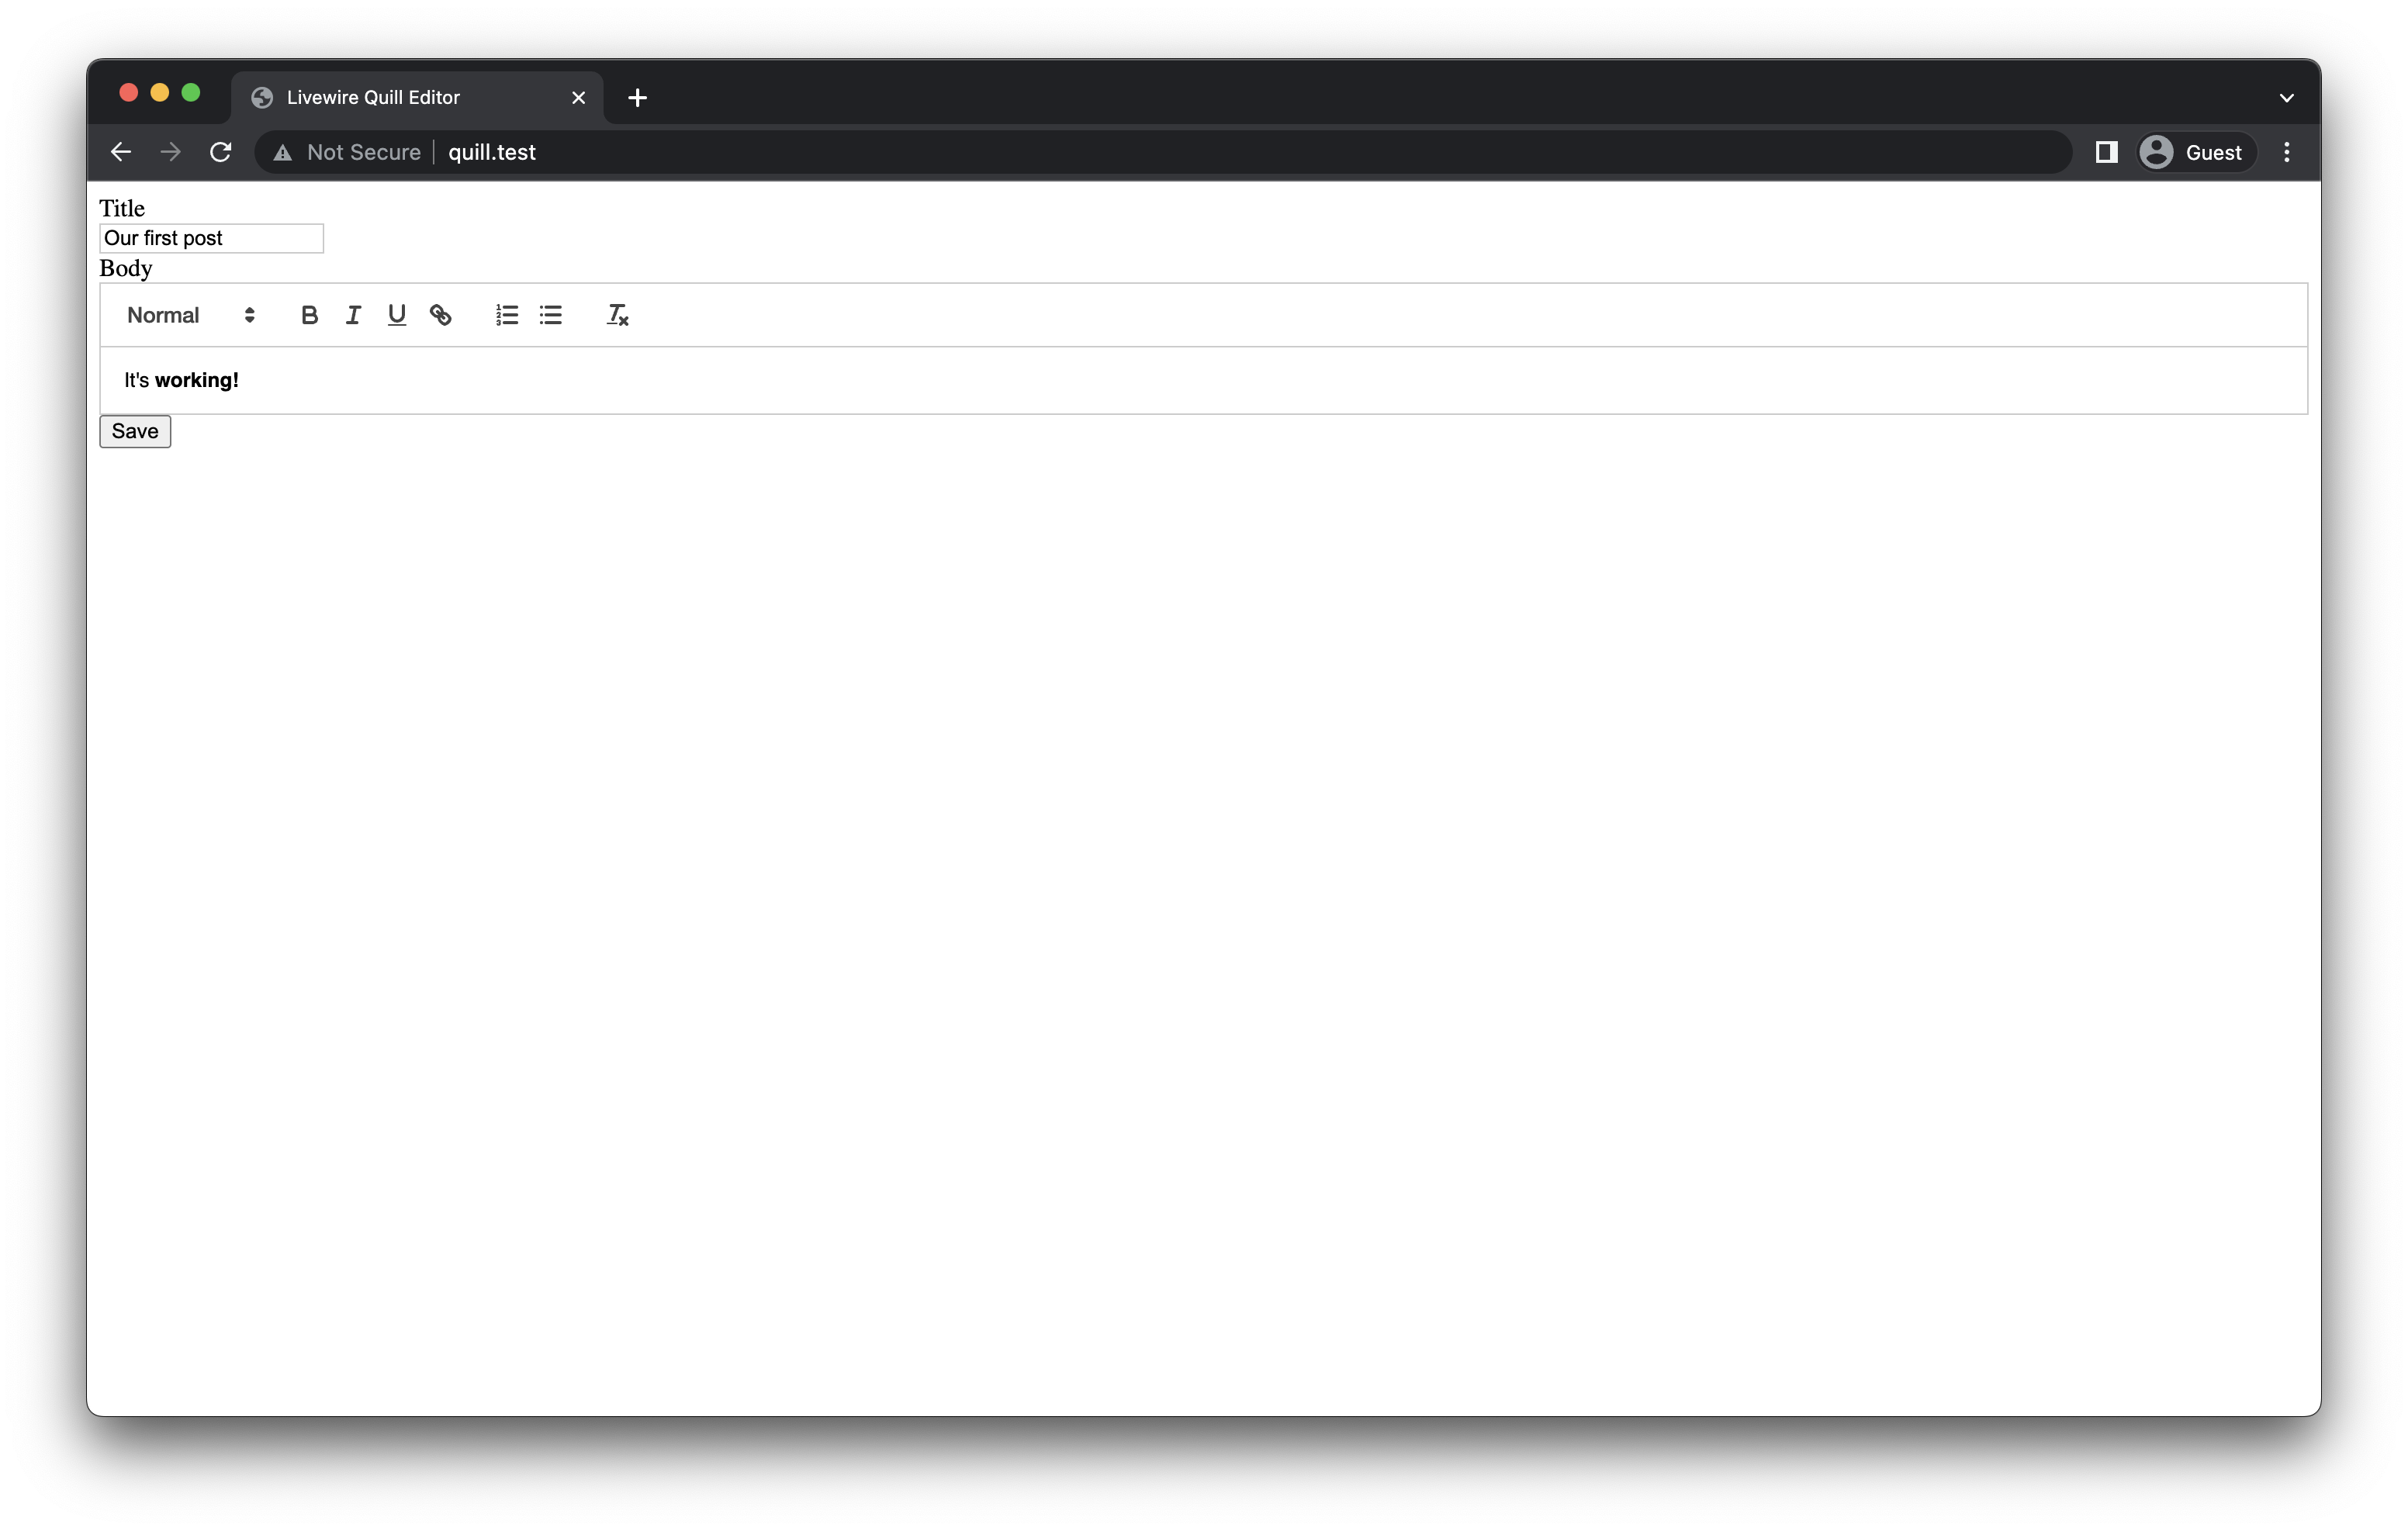Click the Clear Formatting icon
This screenshot has height=1531, width=2408.
pos(616,314)
